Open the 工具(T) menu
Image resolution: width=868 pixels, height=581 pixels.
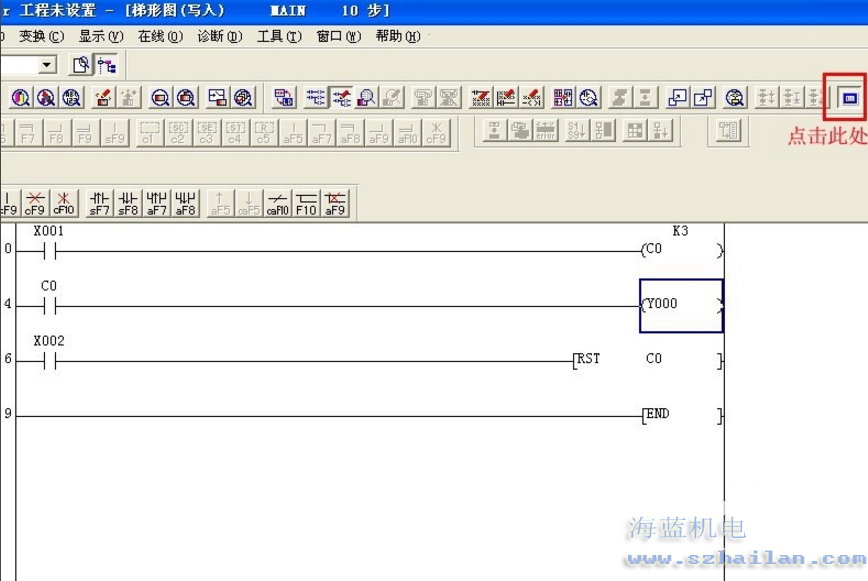(x=281, y=36)
